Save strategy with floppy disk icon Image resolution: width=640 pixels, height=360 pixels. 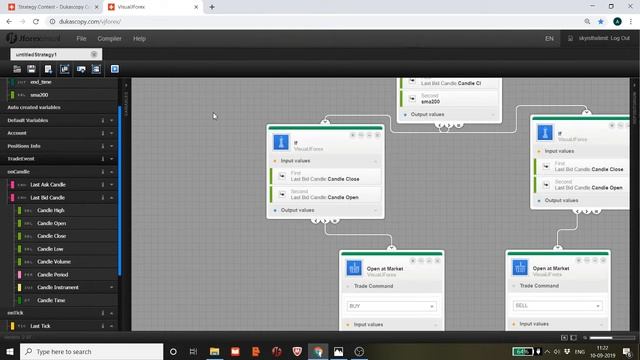[31, 69]
